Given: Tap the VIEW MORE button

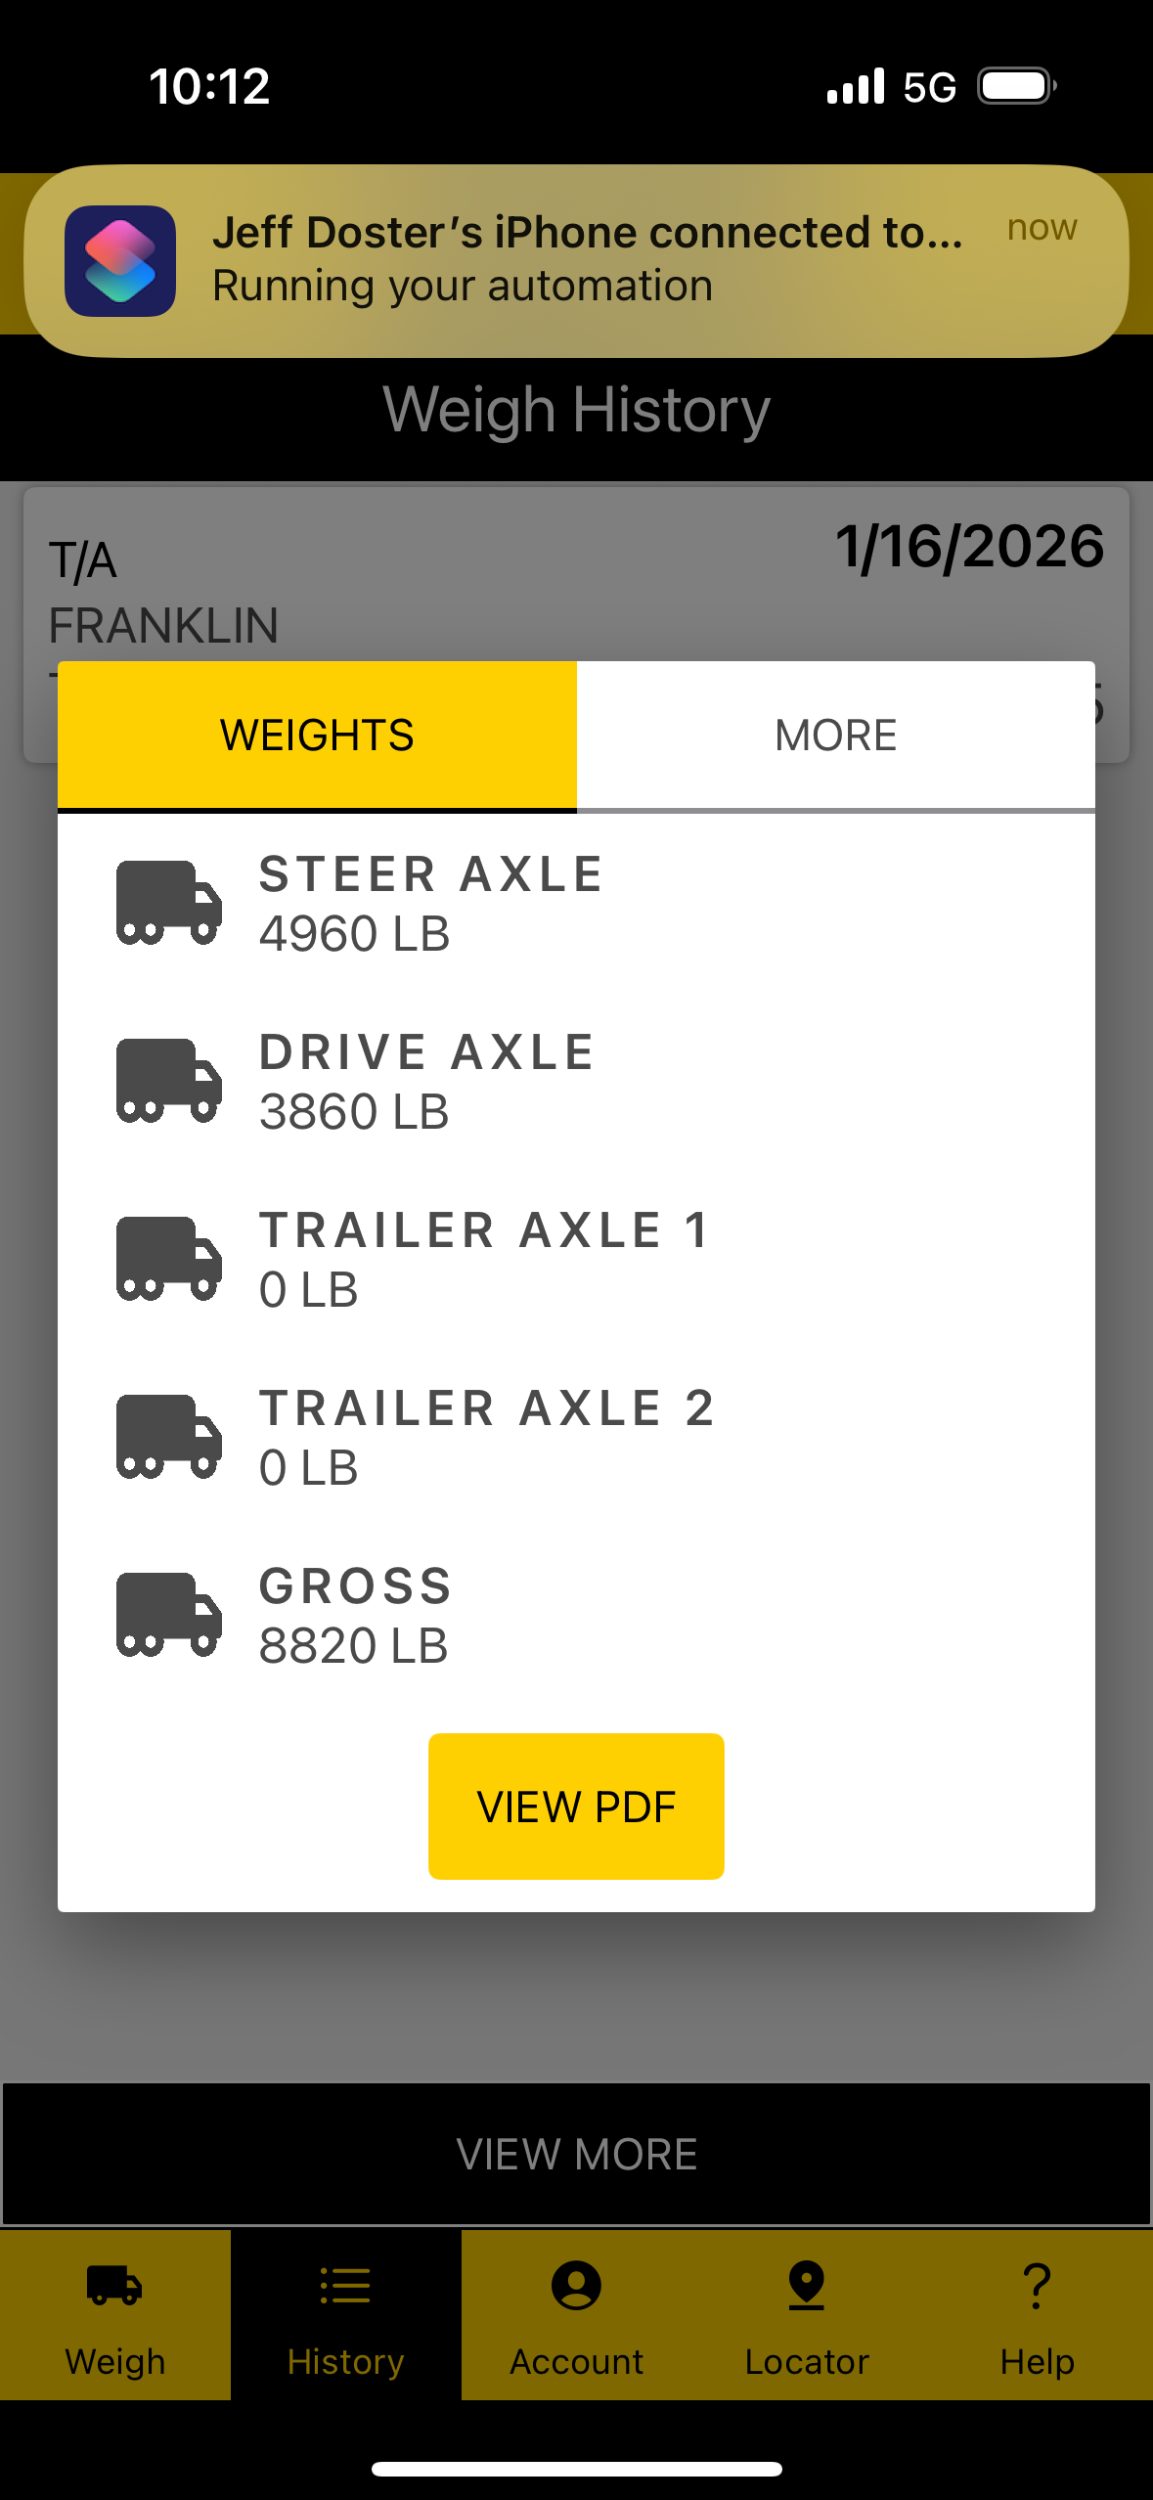Looking at the screenshot, I should (x=576, y=2155).
